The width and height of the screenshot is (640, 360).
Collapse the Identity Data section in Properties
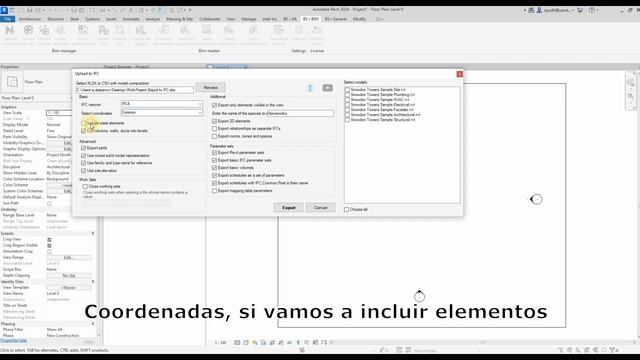coord(93,282)
